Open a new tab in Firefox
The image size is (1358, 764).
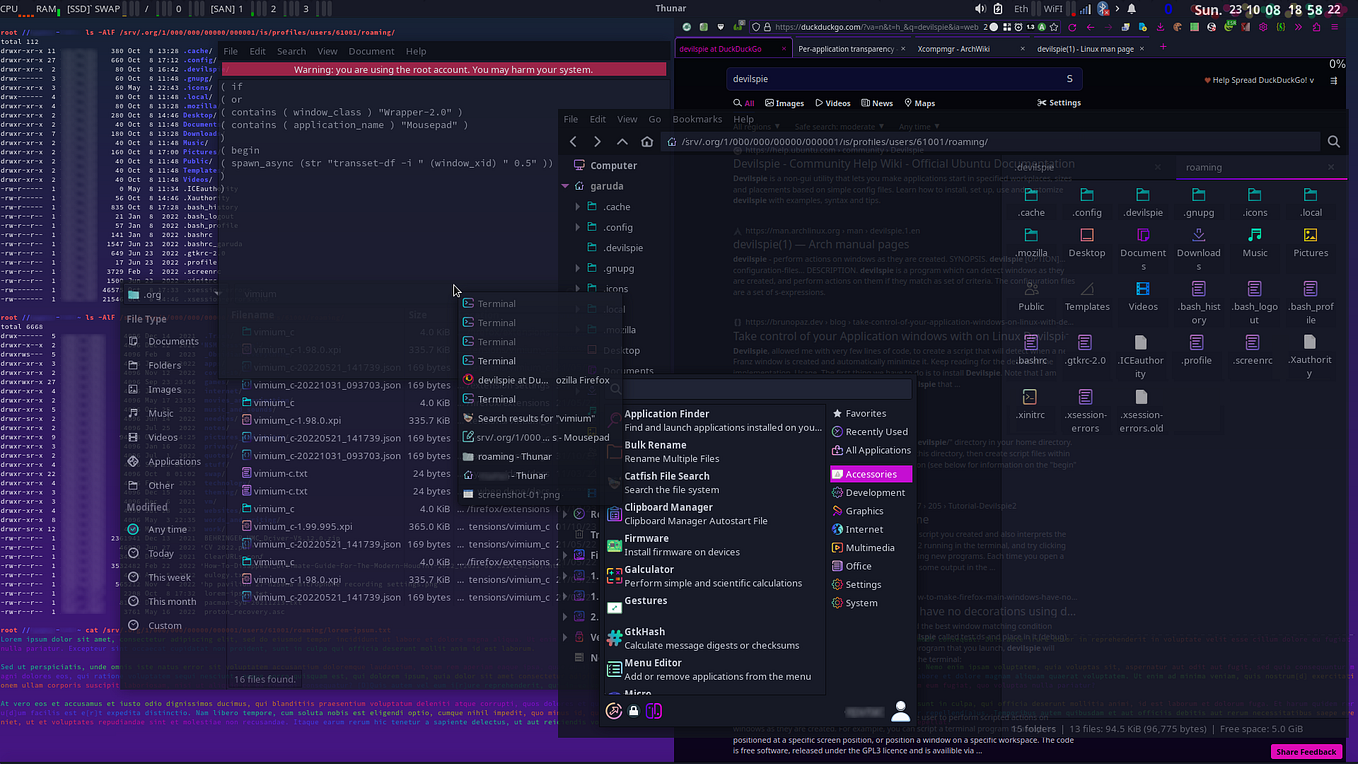tap(1162, 47)
